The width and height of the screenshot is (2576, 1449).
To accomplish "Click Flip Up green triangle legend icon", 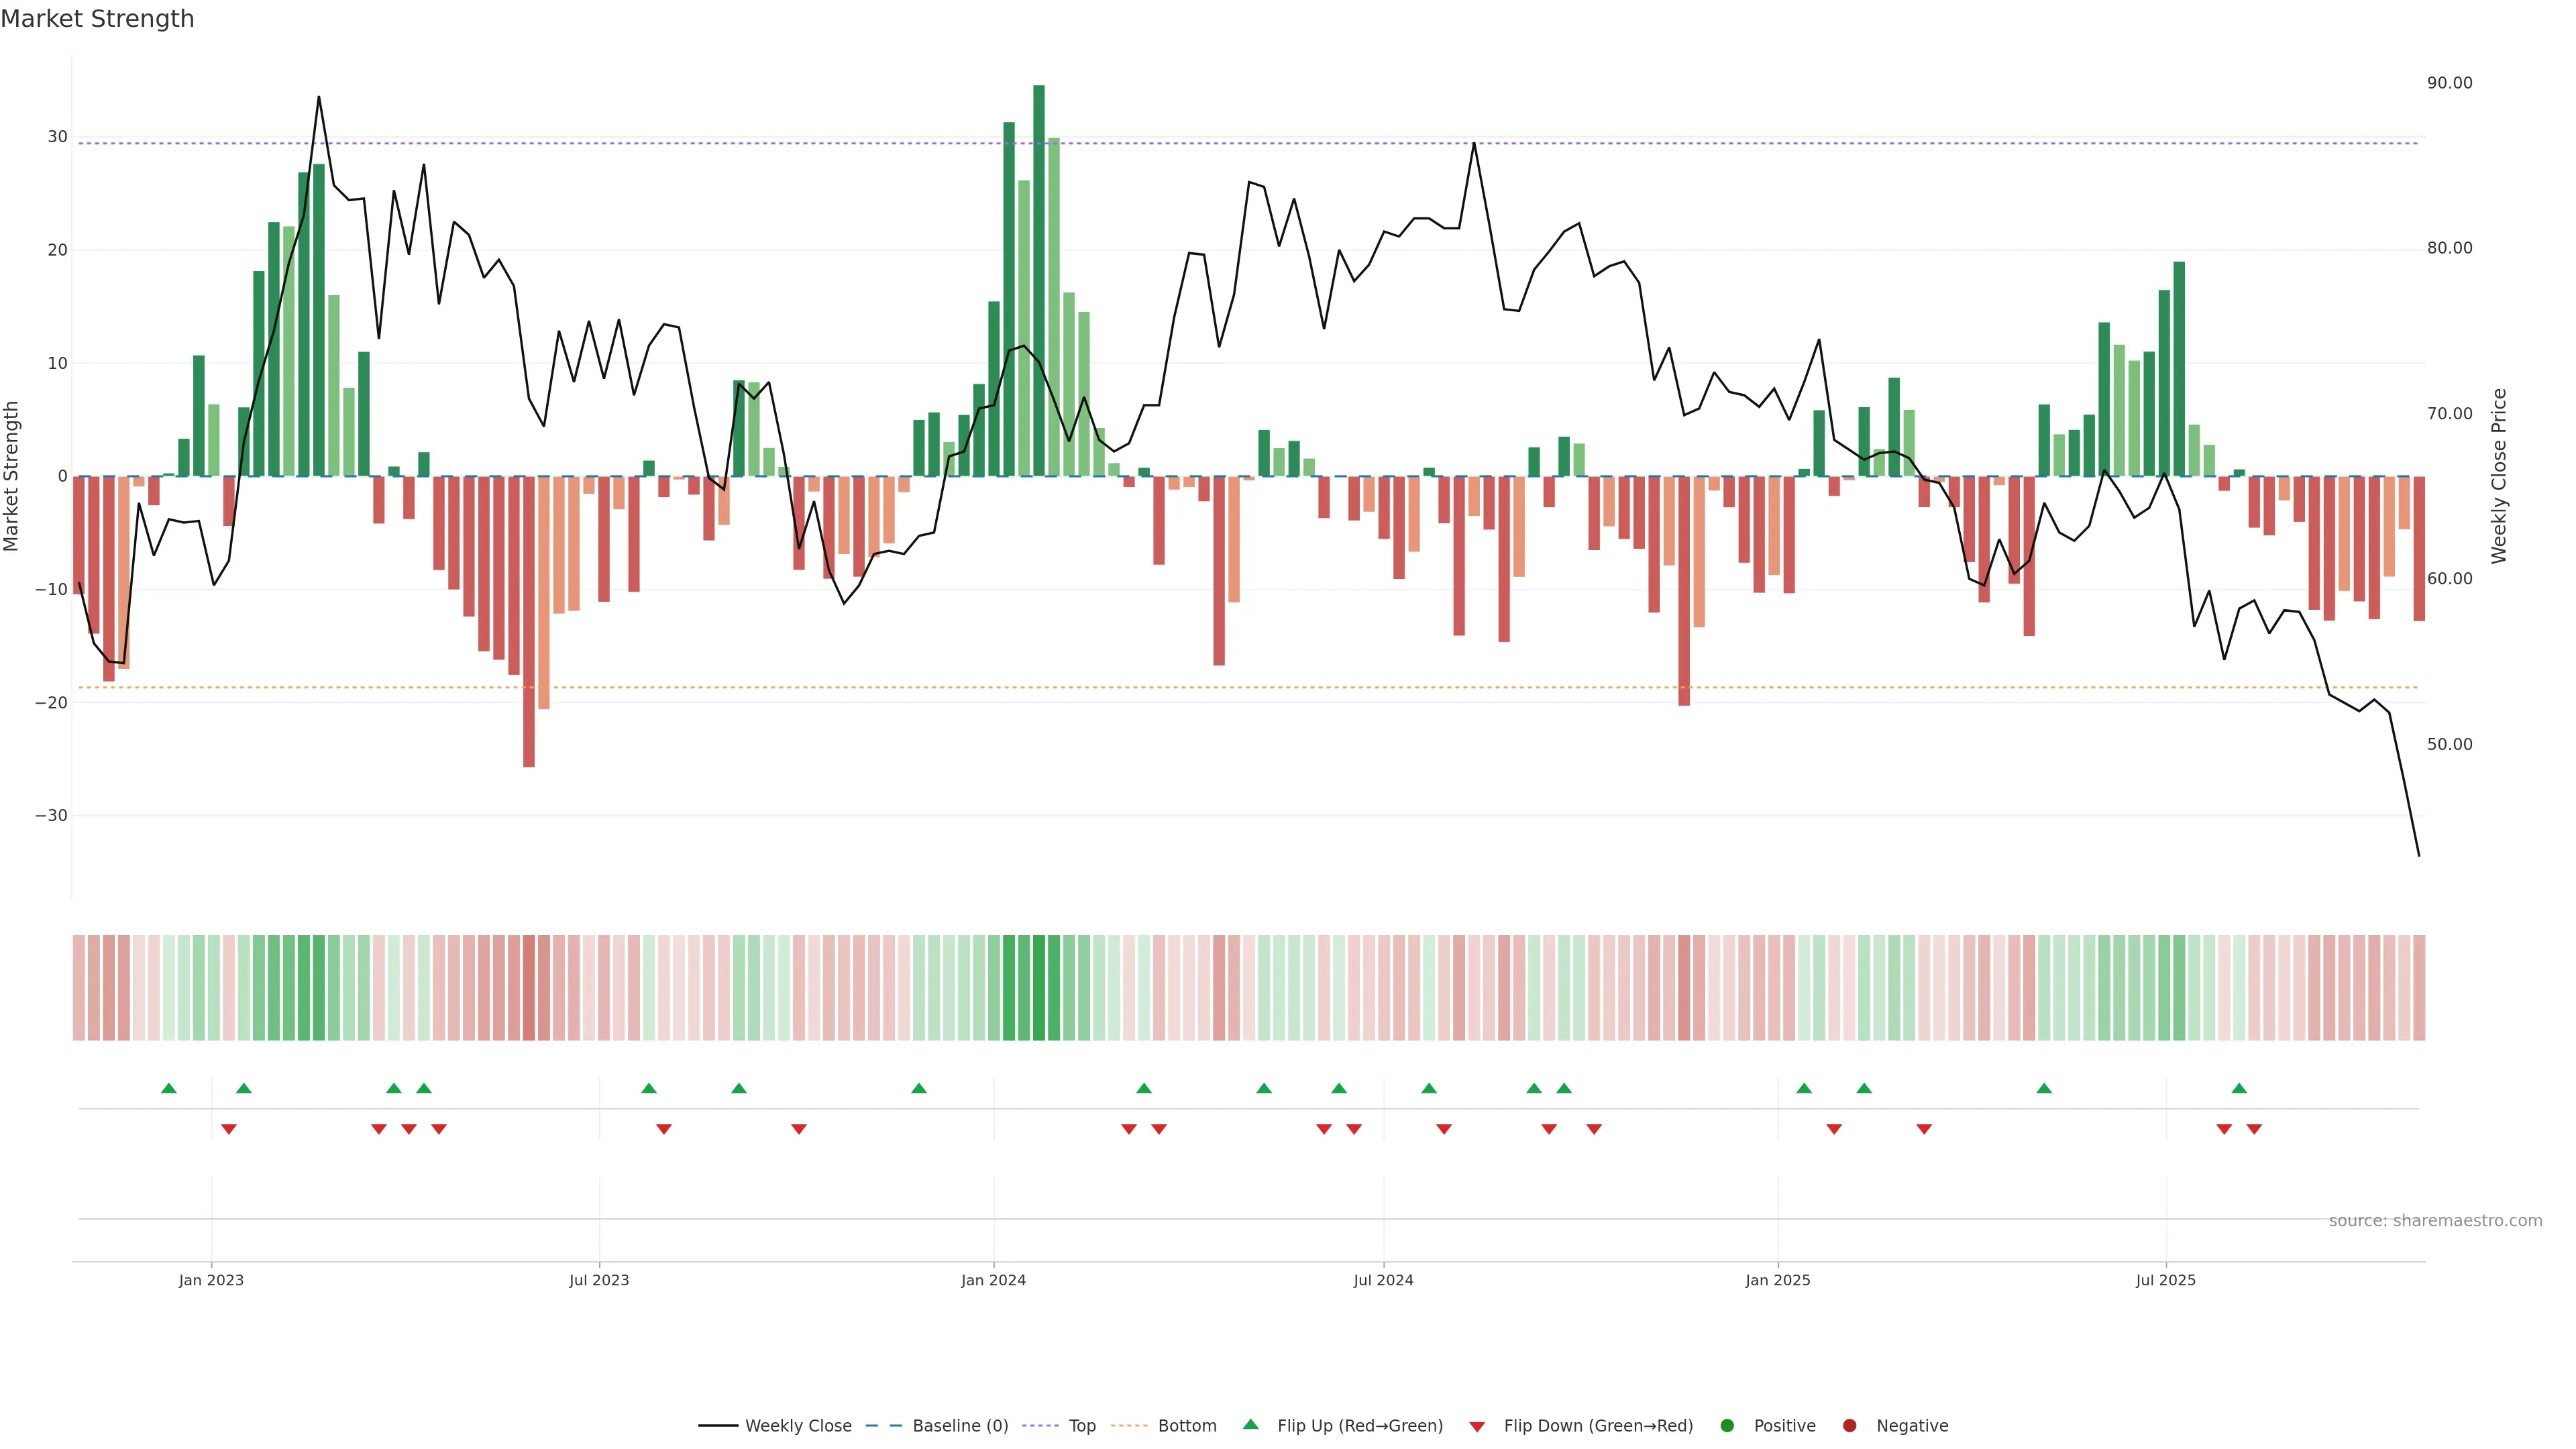I will point(1250,1424).
